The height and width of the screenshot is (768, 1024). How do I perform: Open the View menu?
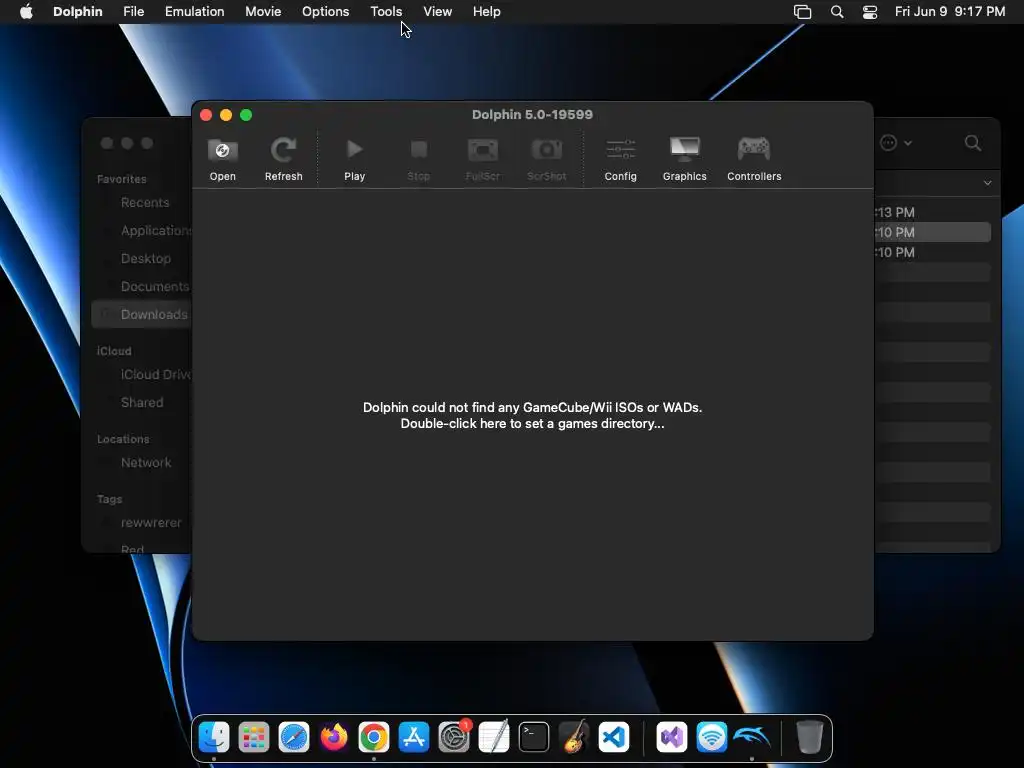[438, 12]
